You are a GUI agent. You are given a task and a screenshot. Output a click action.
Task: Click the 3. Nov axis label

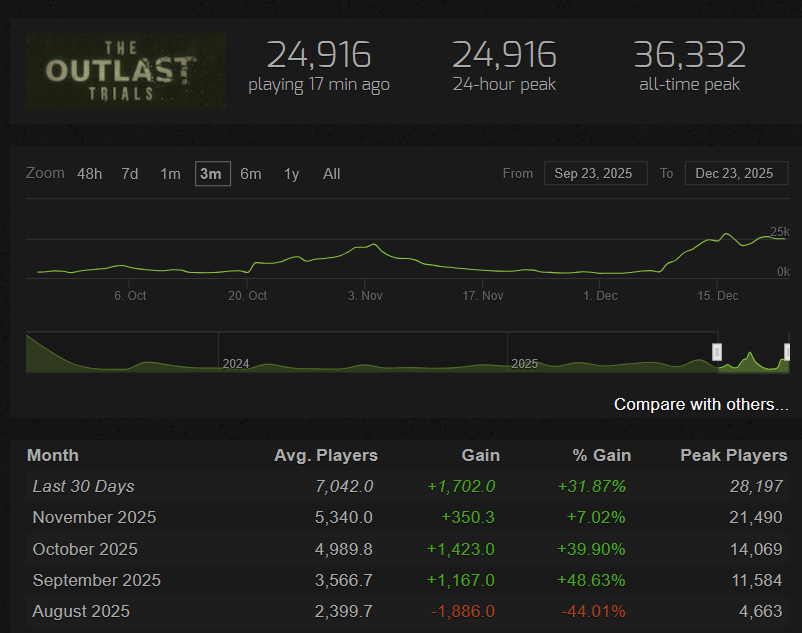coord(365,296)
